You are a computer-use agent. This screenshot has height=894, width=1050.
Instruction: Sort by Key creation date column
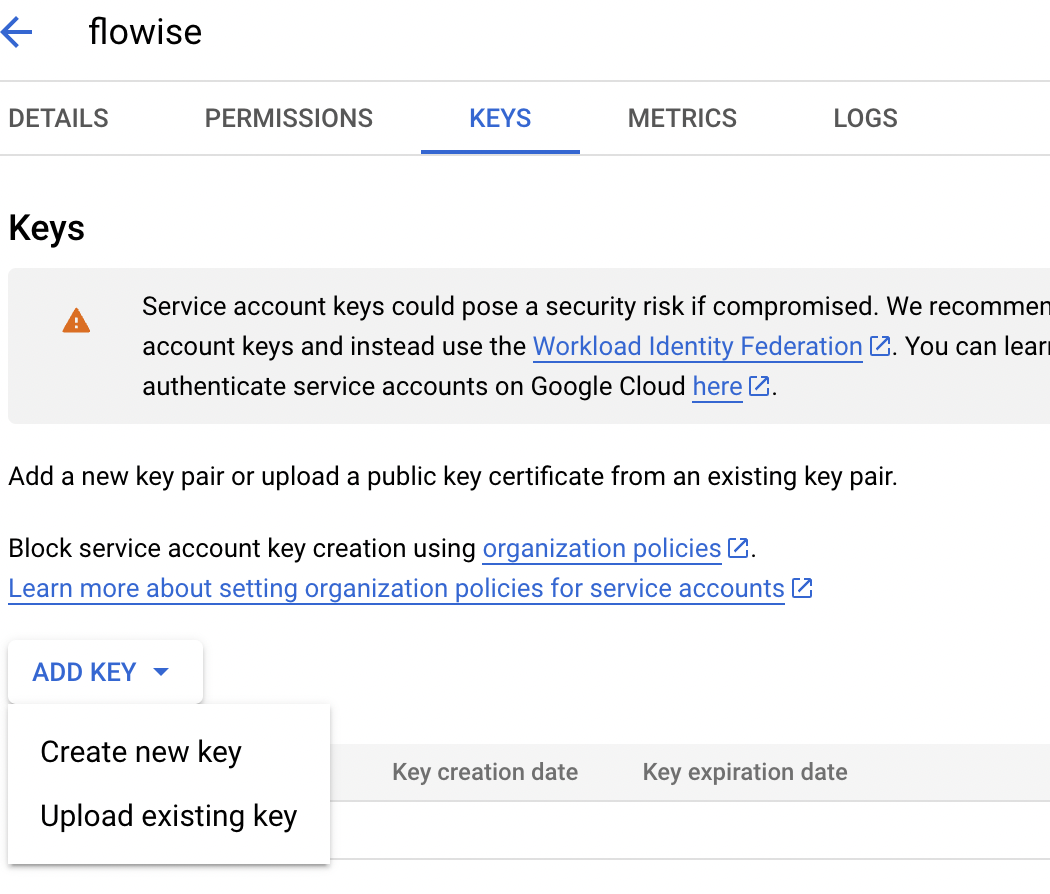(x=485, y=772)
